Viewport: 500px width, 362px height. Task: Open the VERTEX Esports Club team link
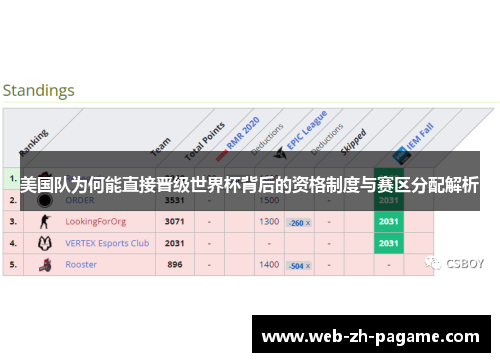pos(107,243)
